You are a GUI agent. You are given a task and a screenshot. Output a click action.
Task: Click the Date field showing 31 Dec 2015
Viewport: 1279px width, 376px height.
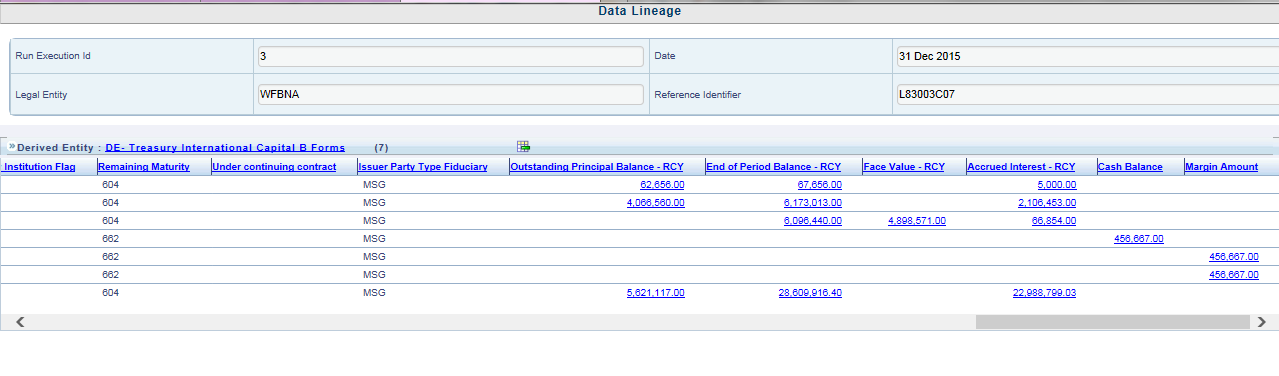(x=1087, y=57)
